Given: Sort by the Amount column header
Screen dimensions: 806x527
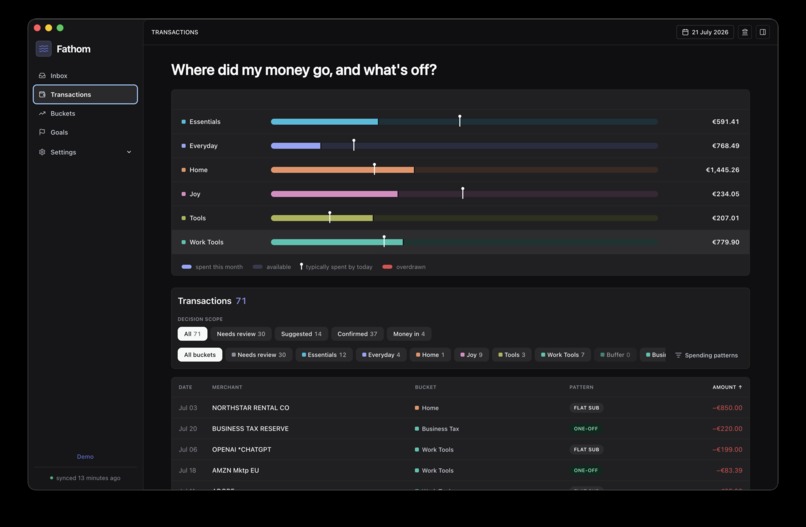Looking at the screenshot, I should tap(727, 387).
